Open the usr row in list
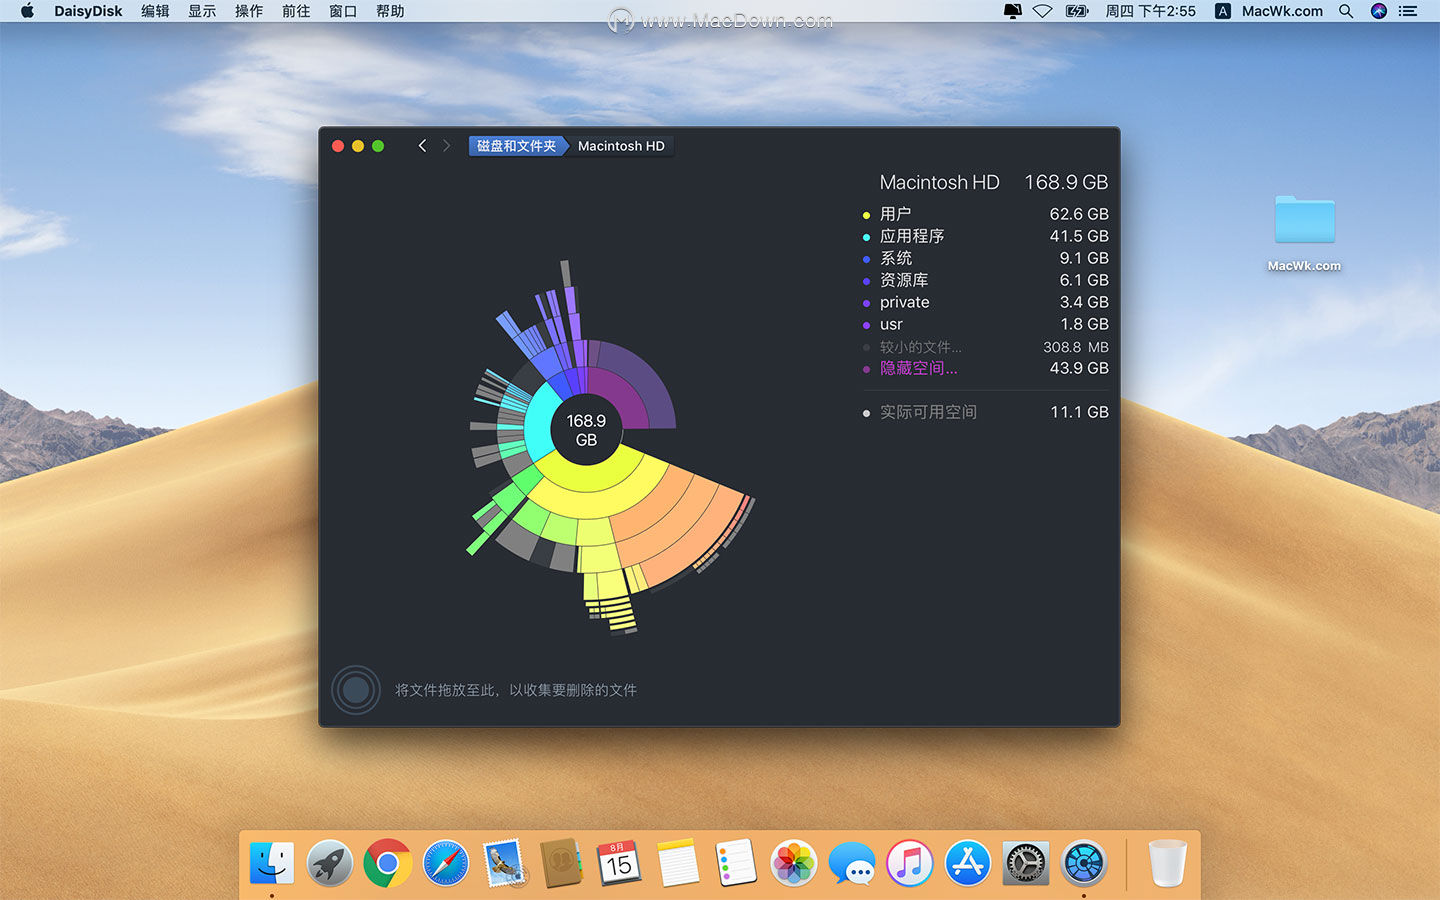 click(985, 324)
